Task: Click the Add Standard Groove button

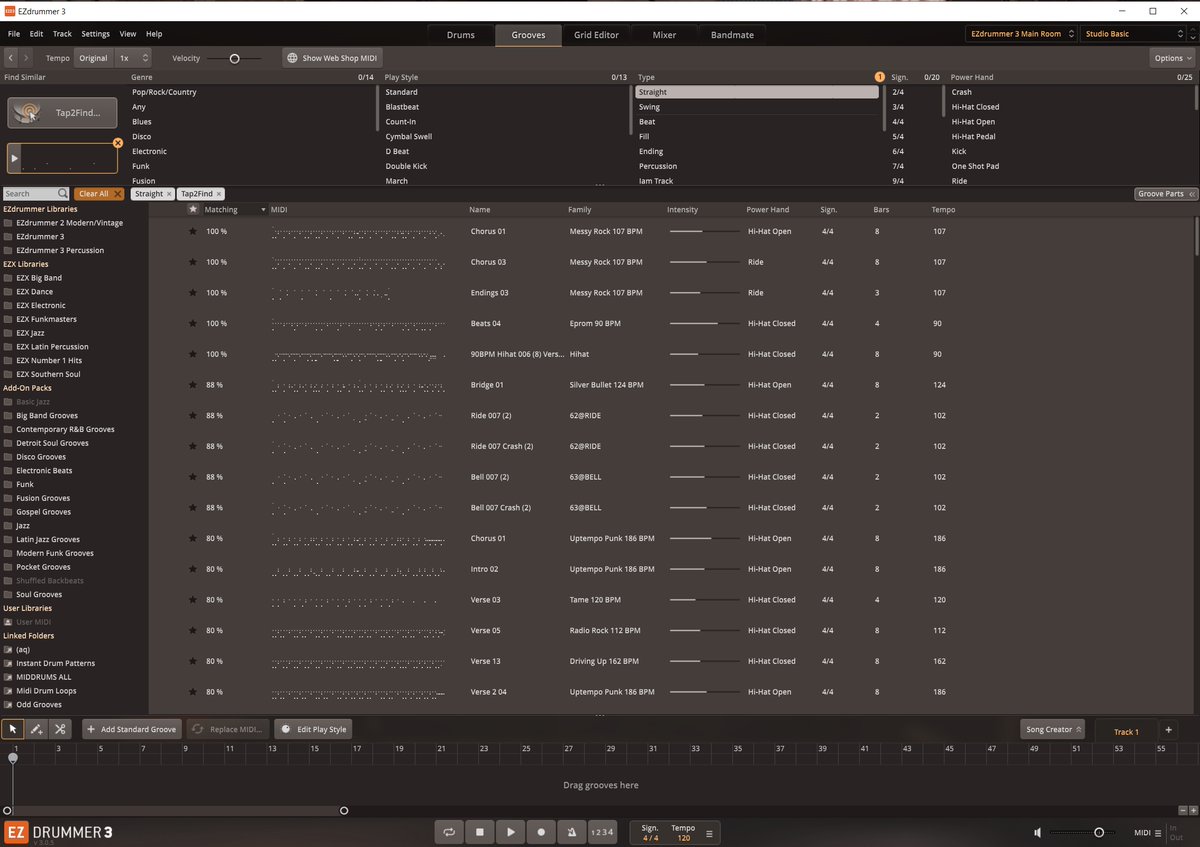Action: 131,729
